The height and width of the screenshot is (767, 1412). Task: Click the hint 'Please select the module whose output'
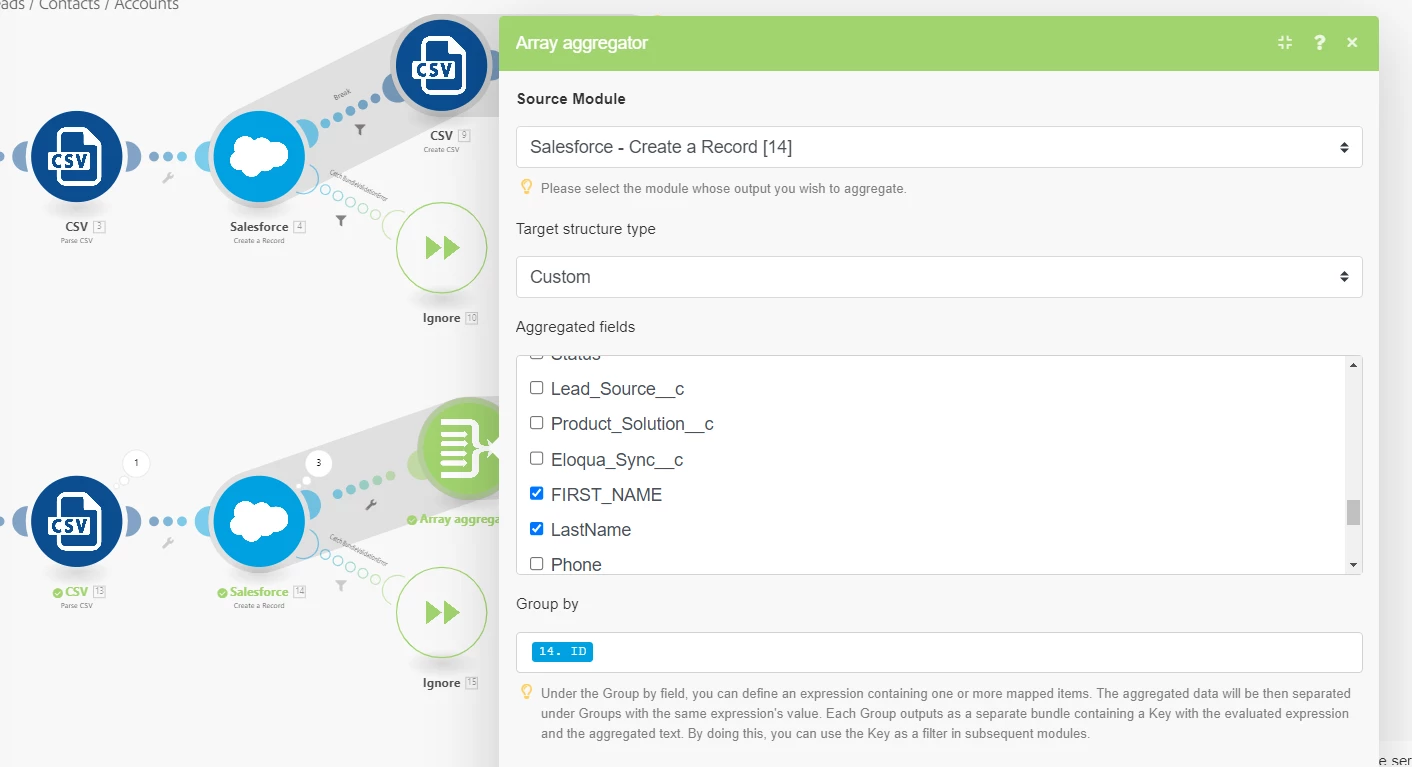click(724, 188)
